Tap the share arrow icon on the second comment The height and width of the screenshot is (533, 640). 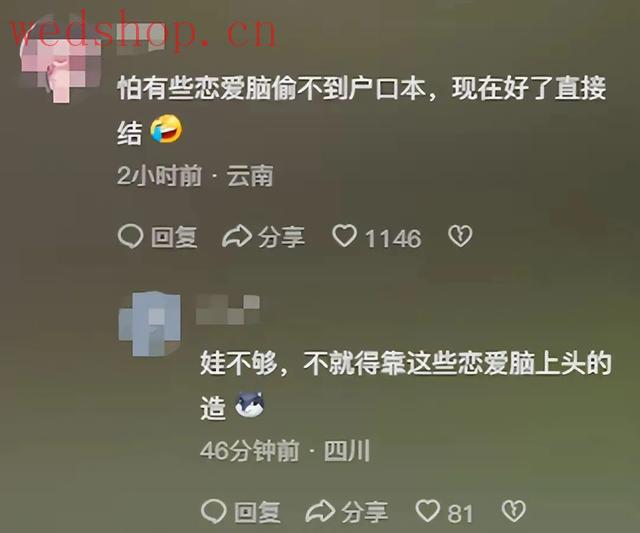(x=320, y=511)
